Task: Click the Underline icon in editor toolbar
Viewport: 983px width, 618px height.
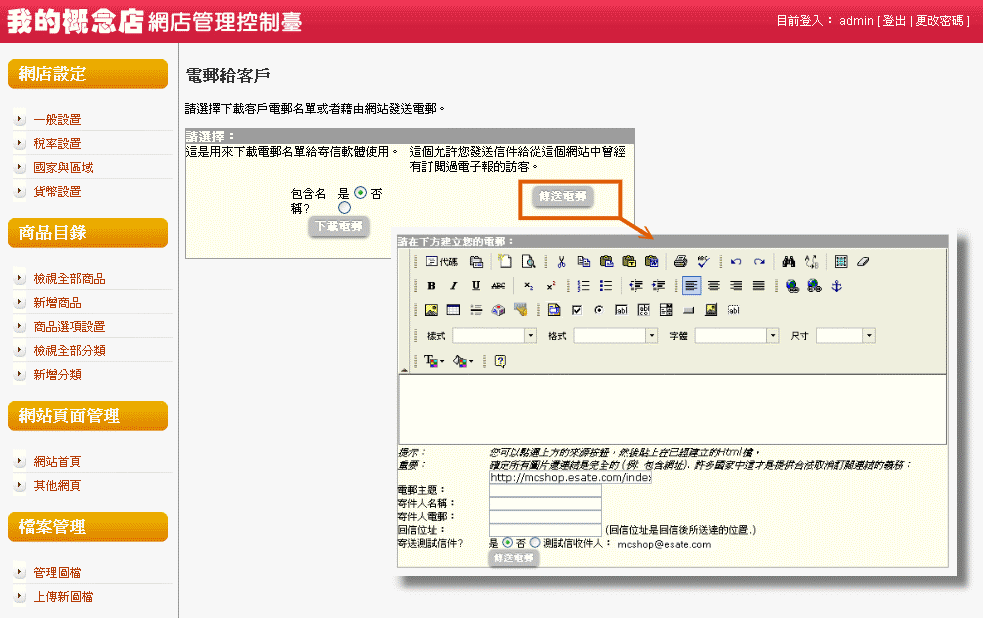Action: click(x=476, y=286)
